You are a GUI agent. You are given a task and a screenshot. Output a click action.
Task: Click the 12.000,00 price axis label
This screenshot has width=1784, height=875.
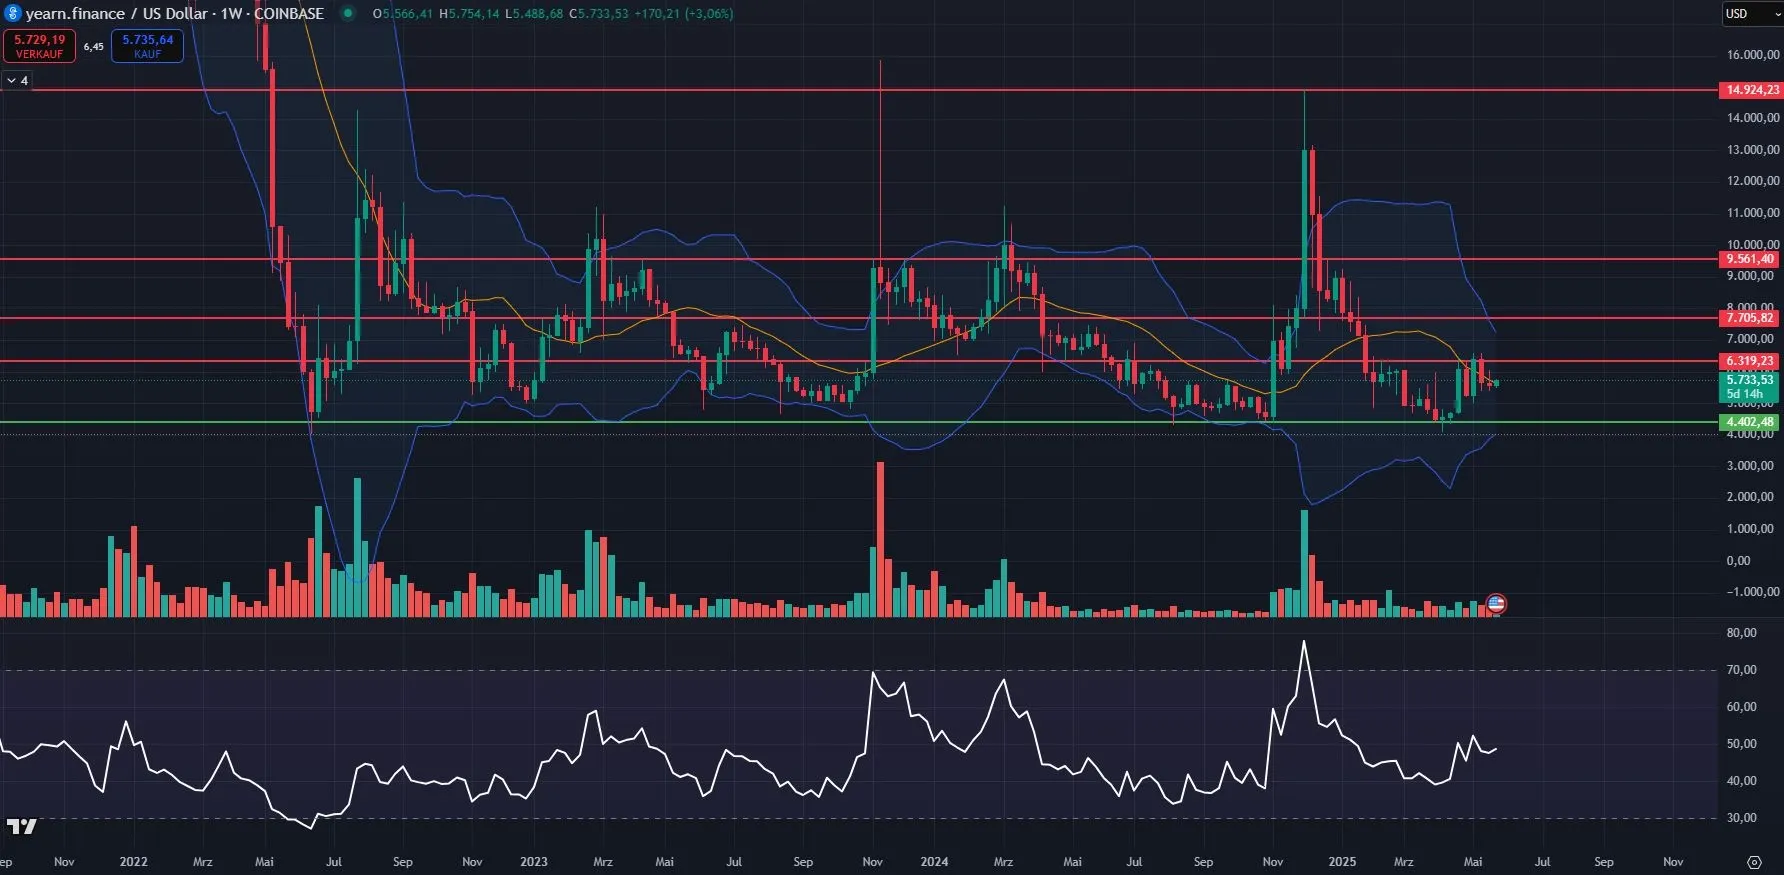[1753, 181]
